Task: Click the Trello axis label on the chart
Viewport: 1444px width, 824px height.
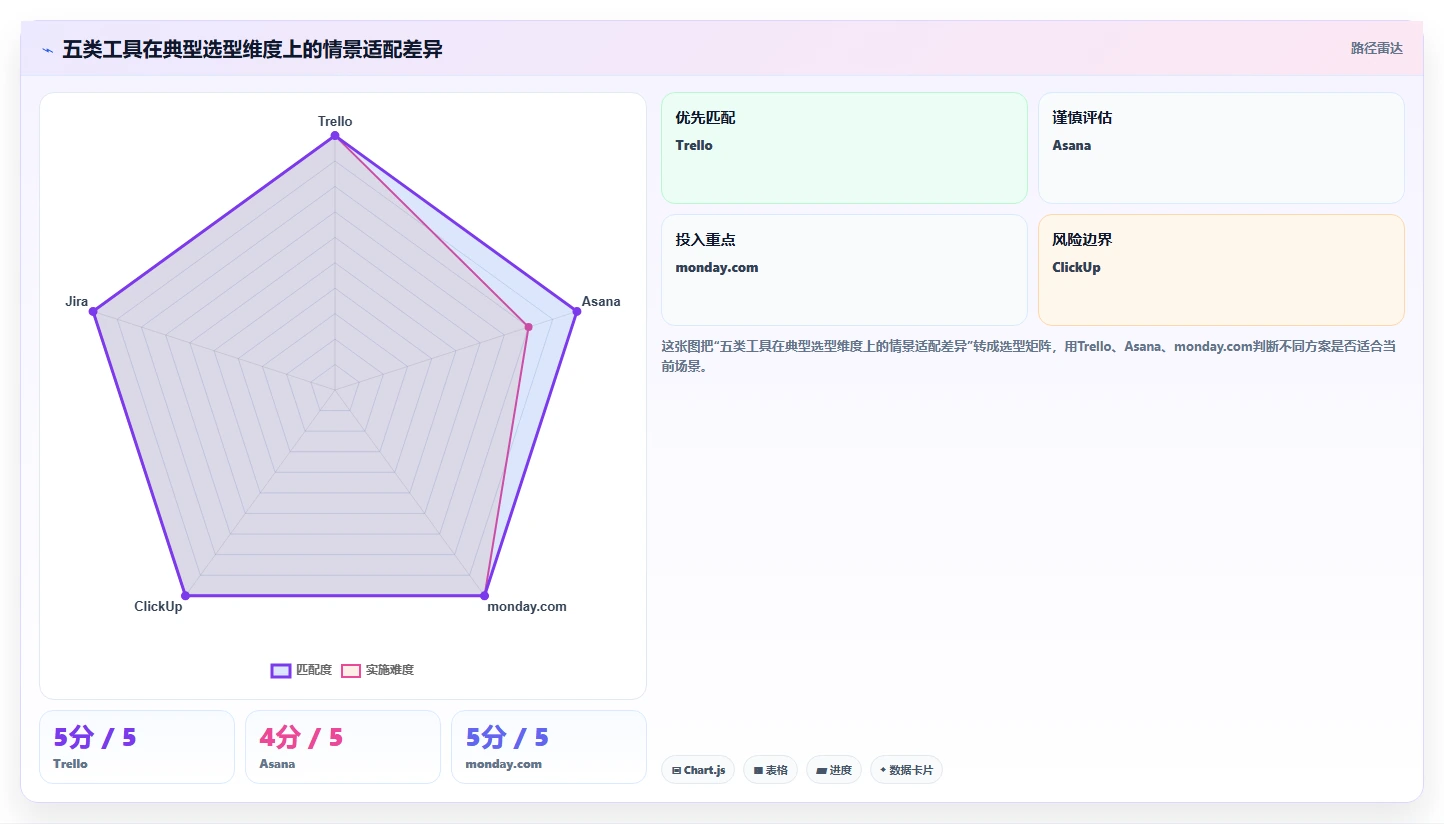Action: click(335, 121)
